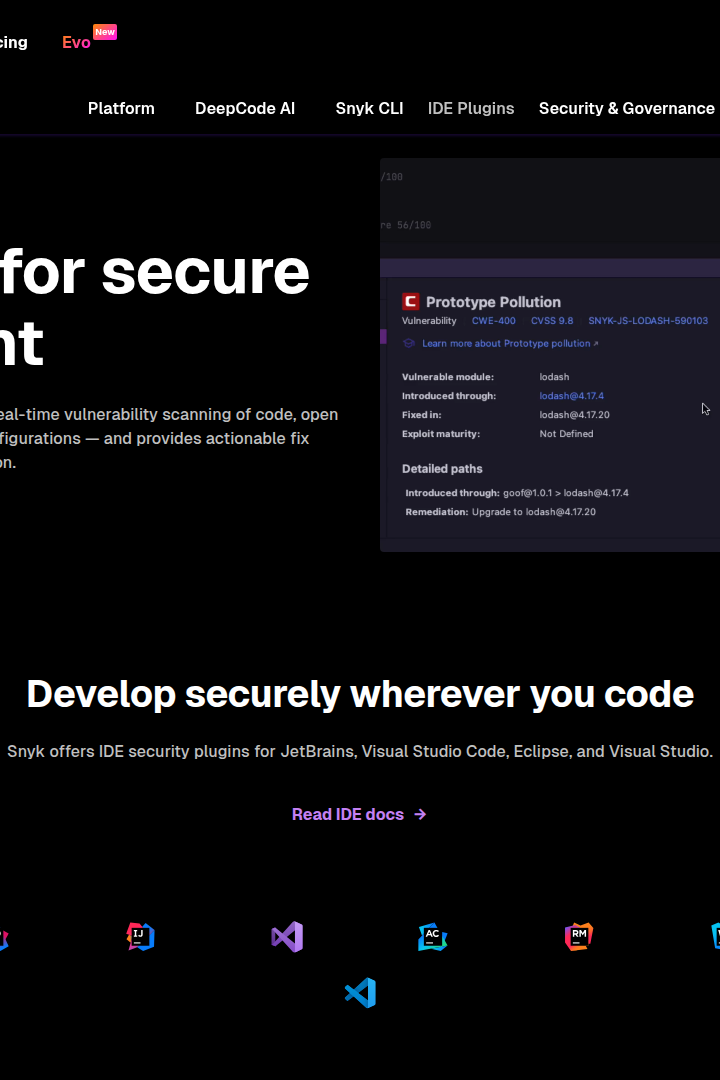
Task: Click the CVSS 9.8 link
Action: [552, 320]
